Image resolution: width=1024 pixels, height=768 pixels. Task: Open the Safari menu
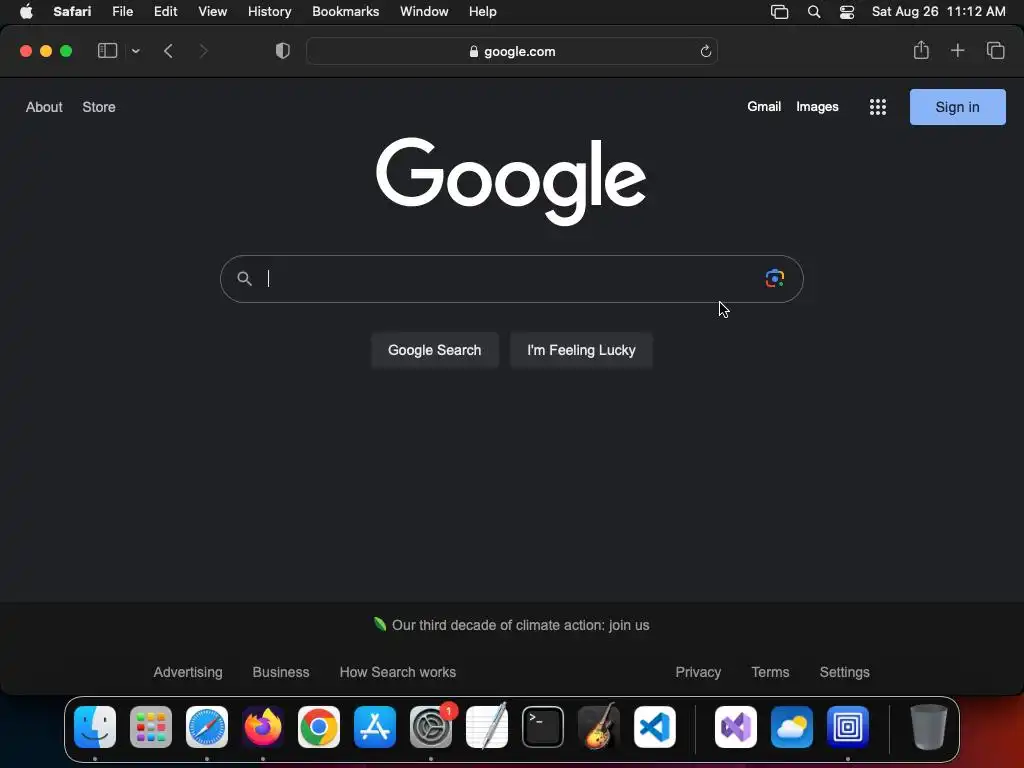pyautogui.click(x=72, y=12)
